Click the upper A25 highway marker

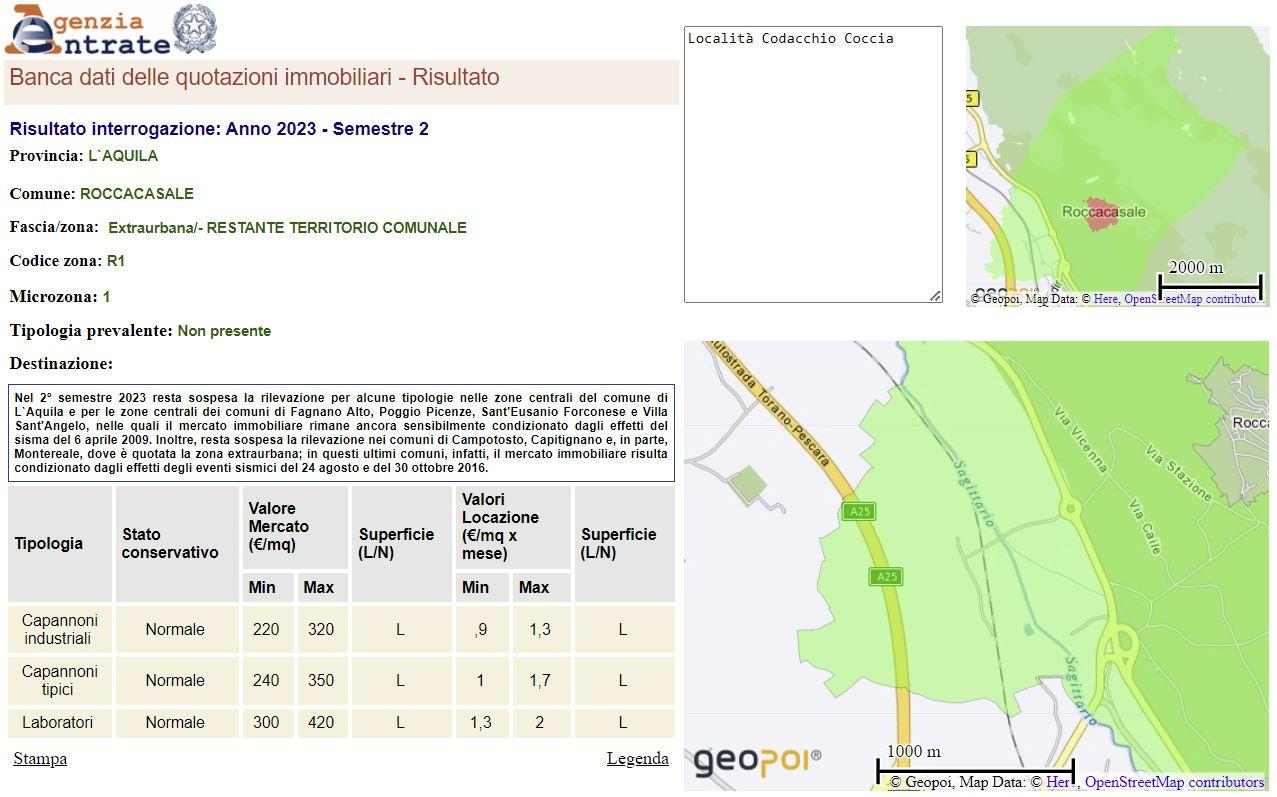pyautogui.click(x=857, y=511)
